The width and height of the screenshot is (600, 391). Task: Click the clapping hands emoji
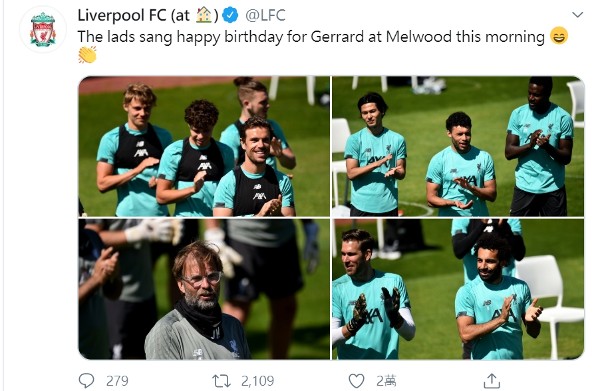tap(87, 55)
